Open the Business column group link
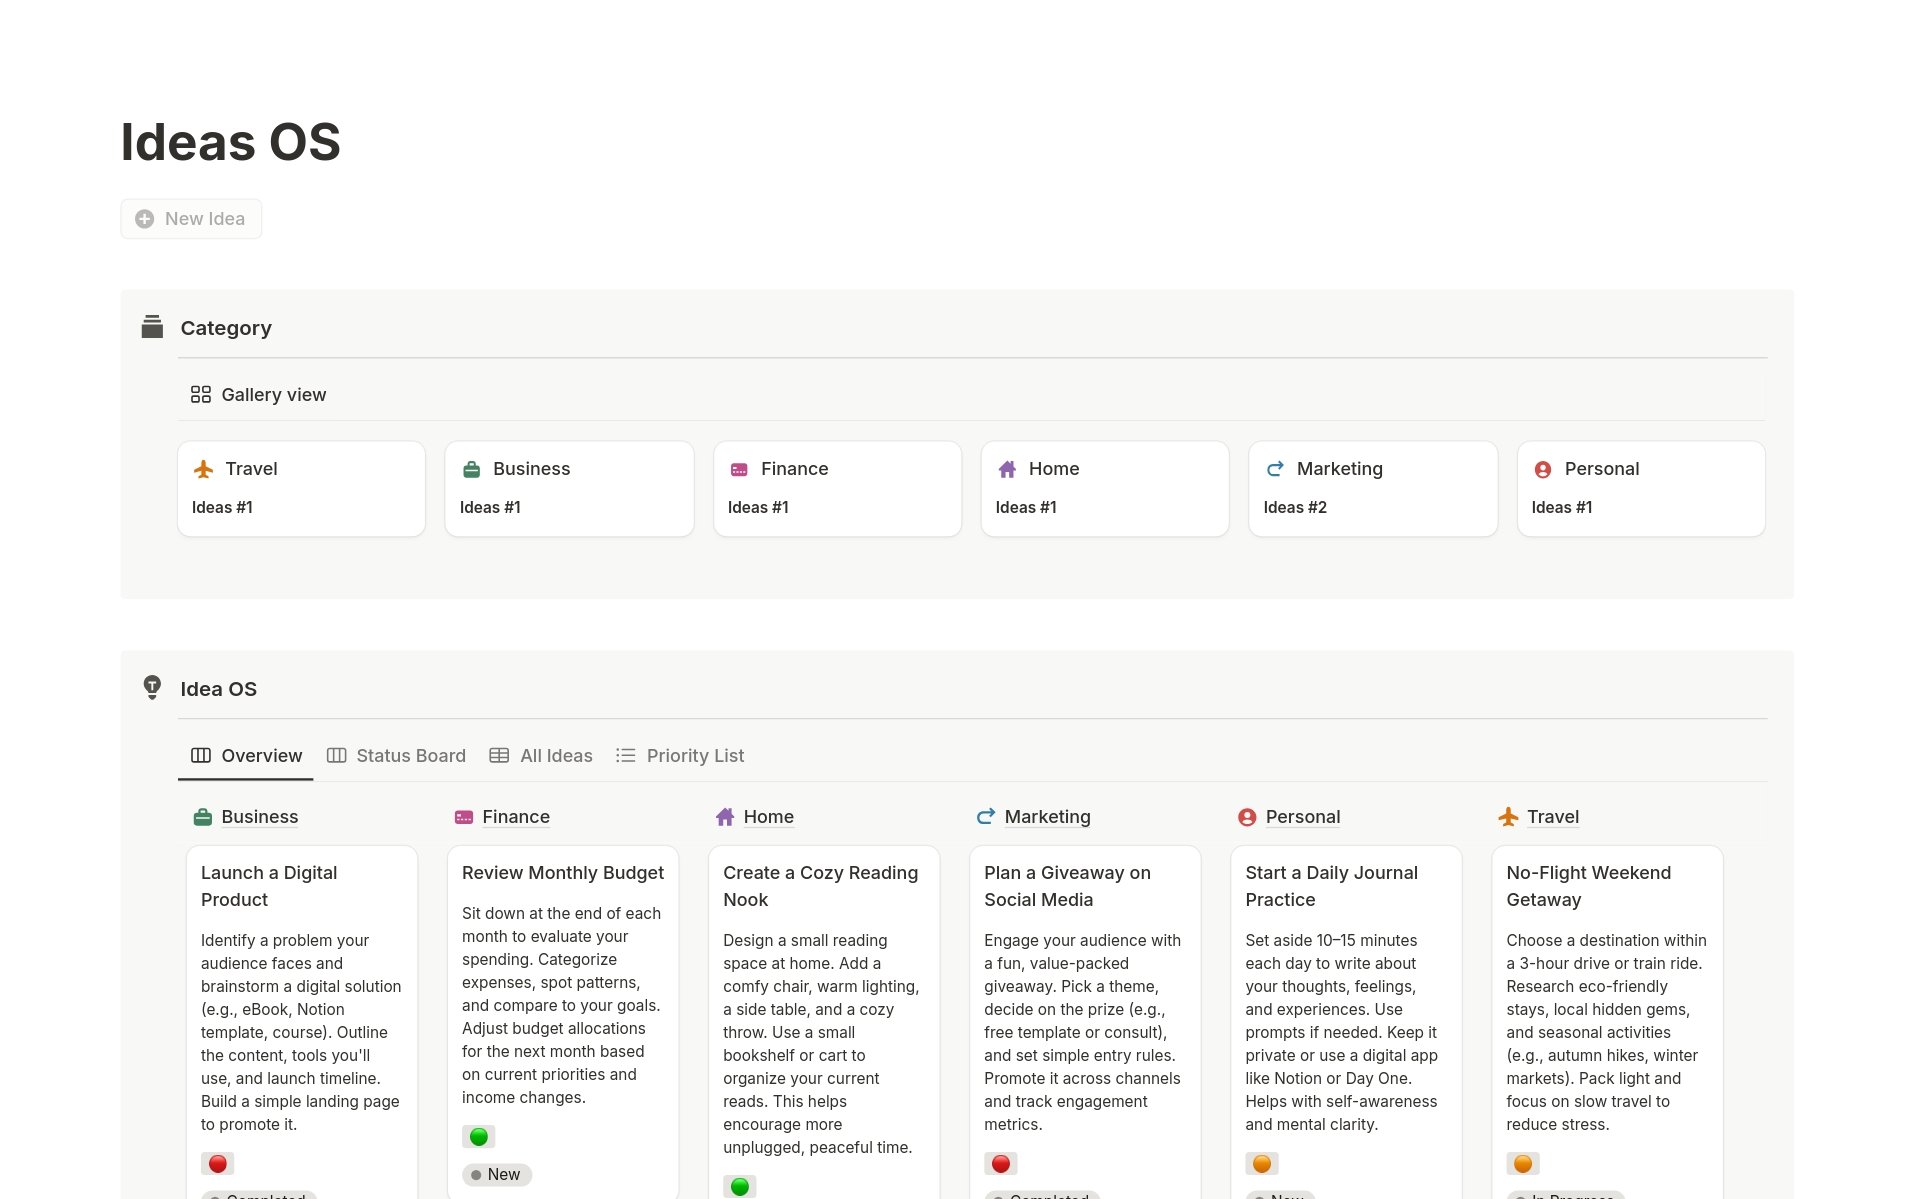Image resolution: width=1920 pixels, height=1199 pixels. tap(260, 817)
